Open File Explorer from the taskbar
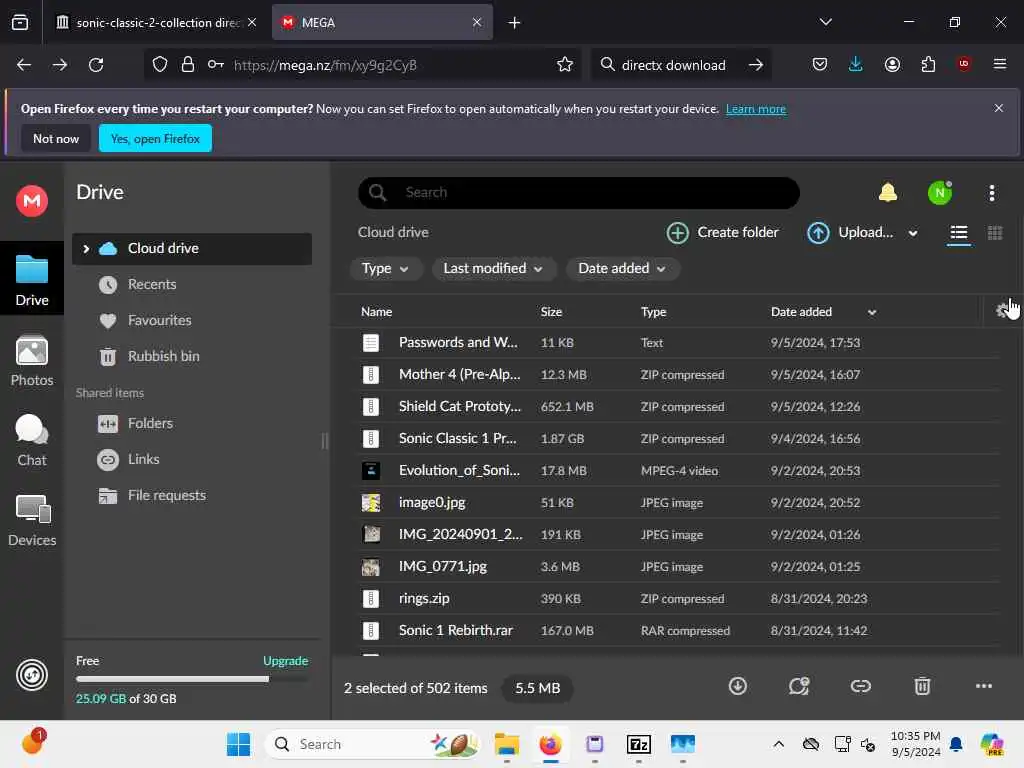The image size is (1024, 768). (507, 744)
